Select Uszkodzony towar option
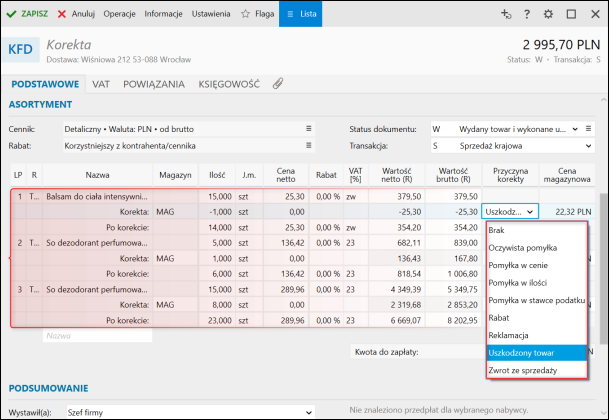 coord(536,353)
